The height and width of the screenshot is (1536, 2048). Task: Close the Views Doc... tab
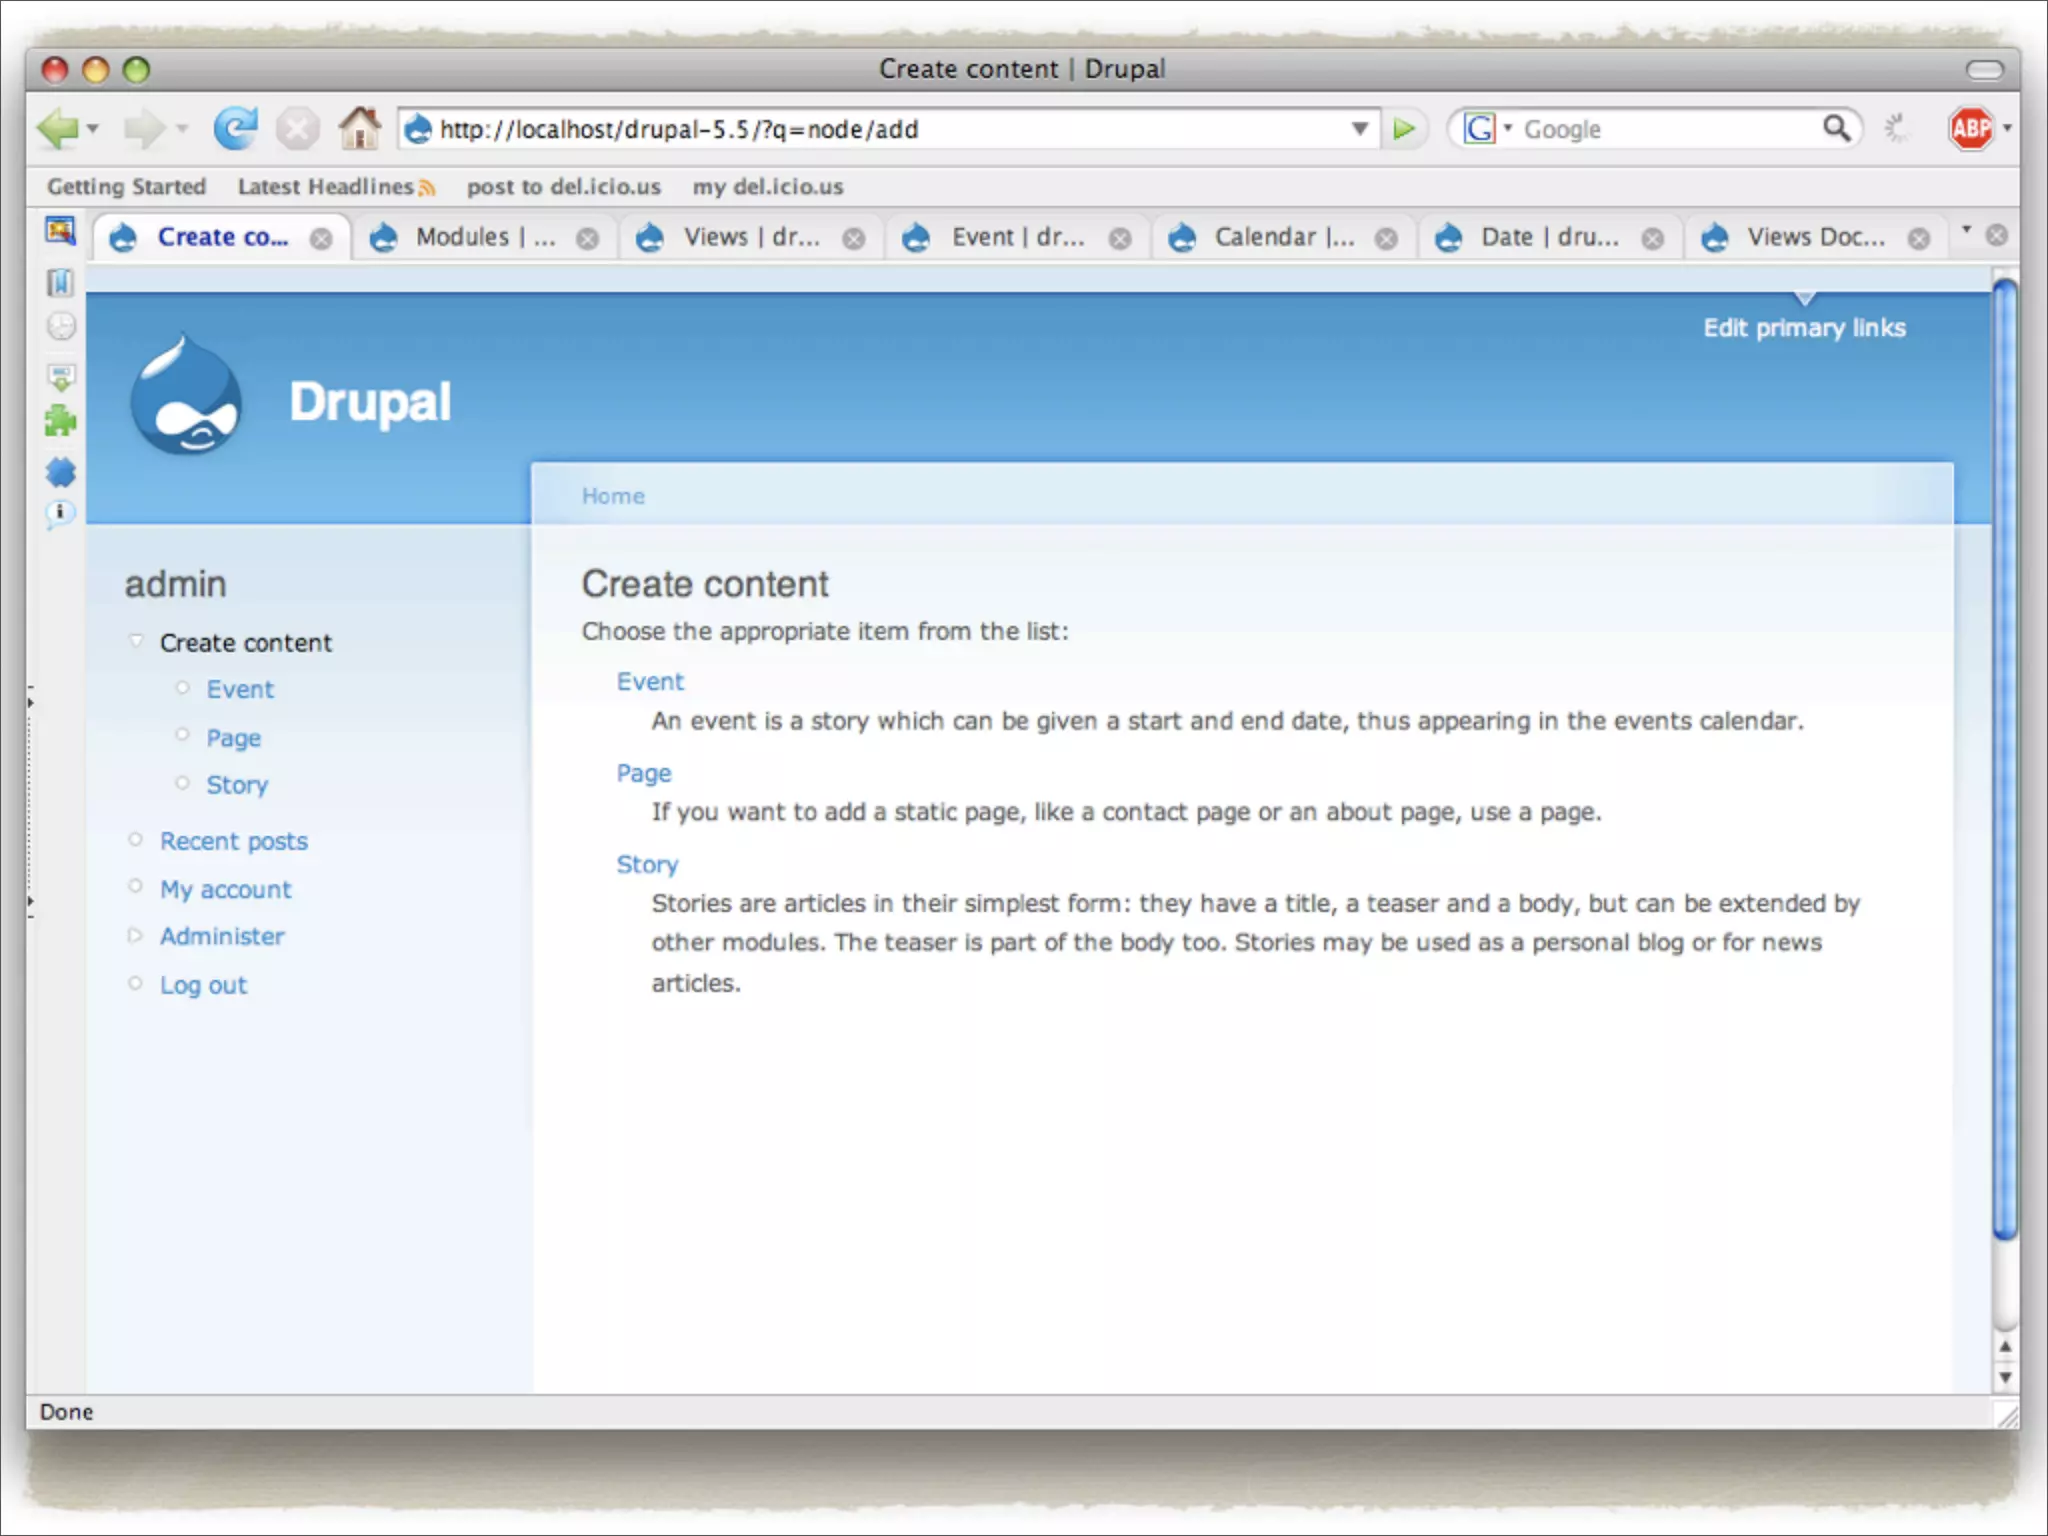(1918, 239)
